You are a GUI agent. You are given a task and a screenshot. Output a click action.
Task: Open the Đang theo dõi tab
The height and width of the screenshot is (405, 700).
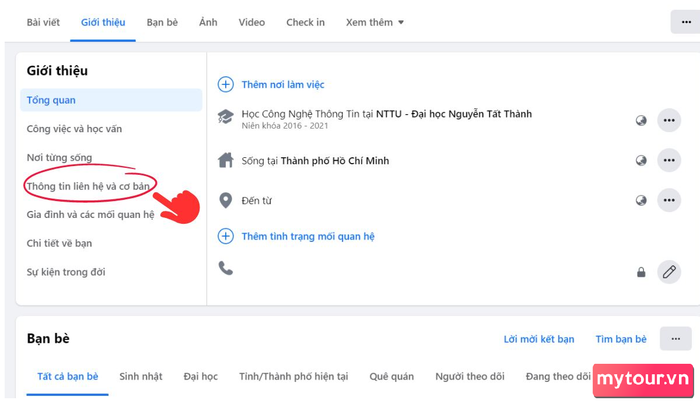(558, 376)
